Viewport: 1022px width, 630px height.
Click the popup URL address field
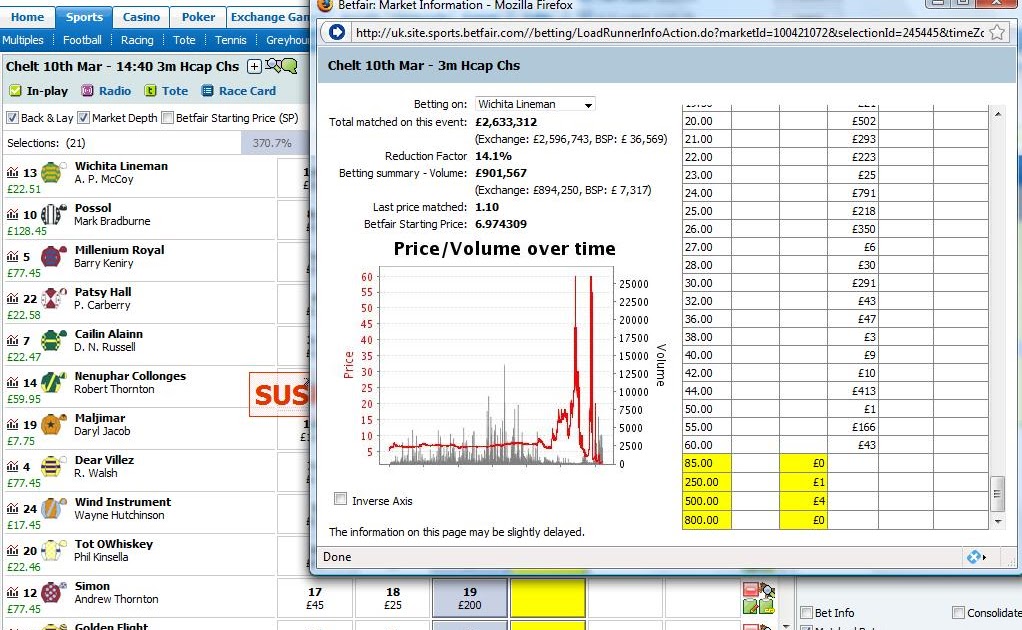tap(668, 32)
